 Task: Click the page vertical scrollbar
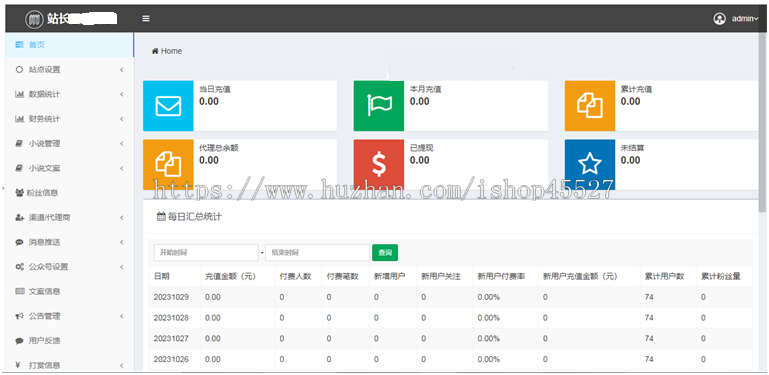pyautogui.click(x=762, y=123)
